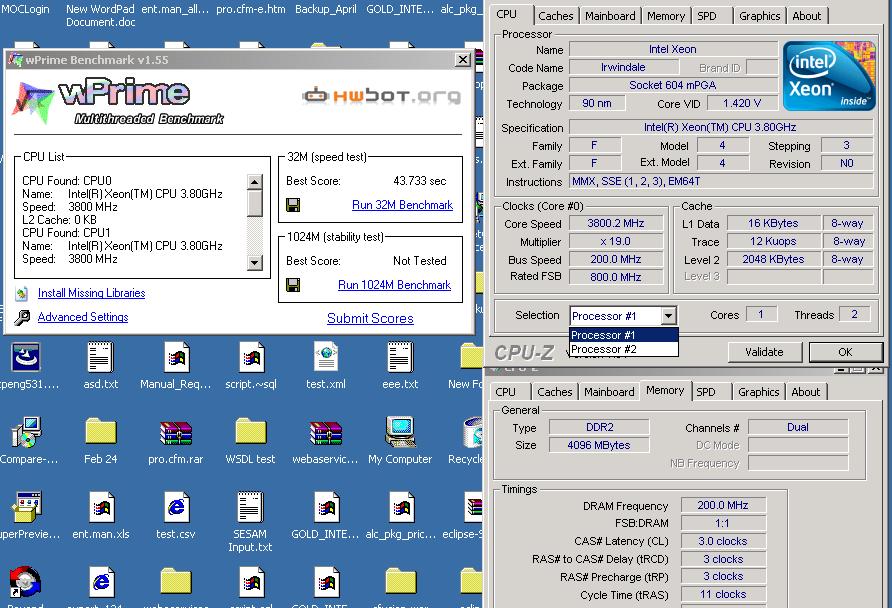The height and width of the screenshot is (608, 892).
Task: Select the Feb 24 folder
Action: [x=101, y=432]
